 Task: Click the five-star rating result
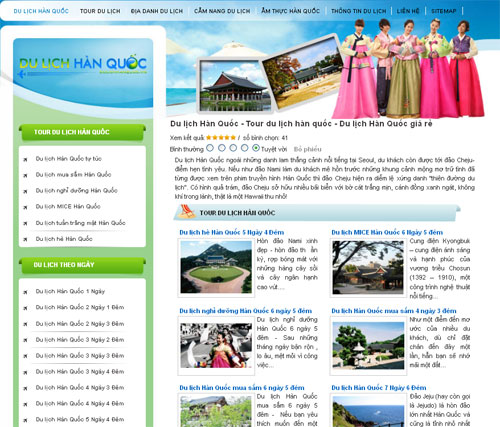221,137
